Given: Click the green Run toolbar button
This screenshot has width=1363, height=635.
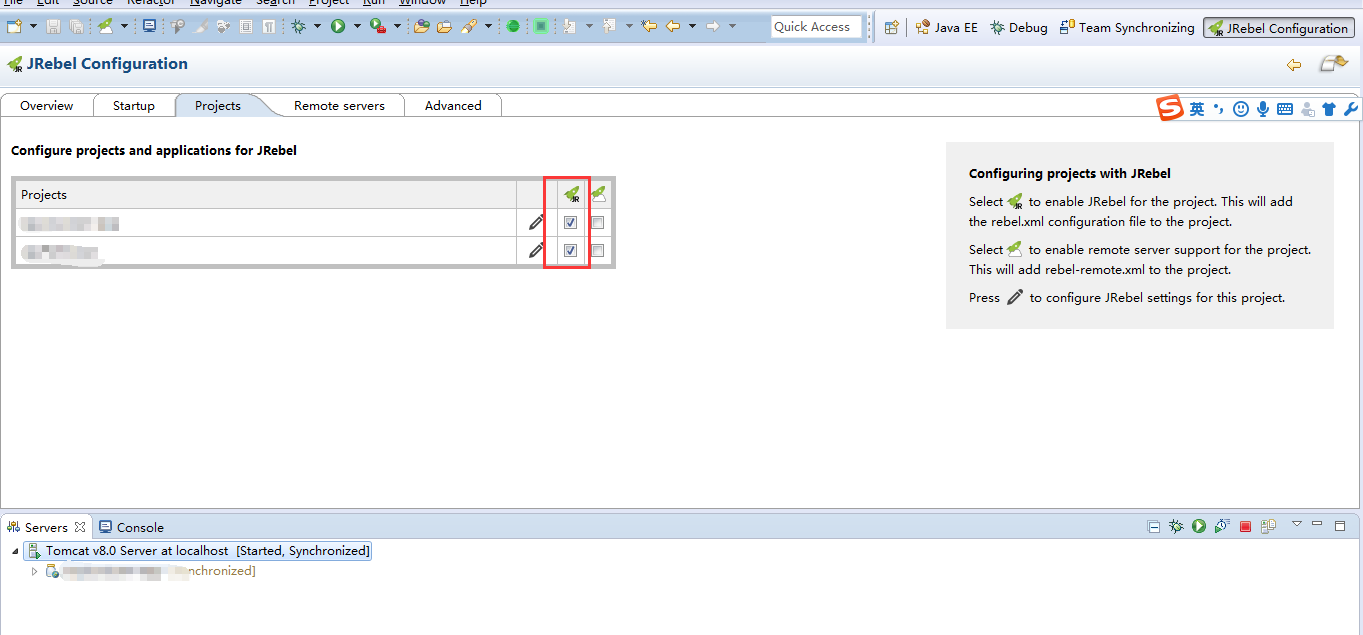Looking at the screenshot, I should 338,26.
